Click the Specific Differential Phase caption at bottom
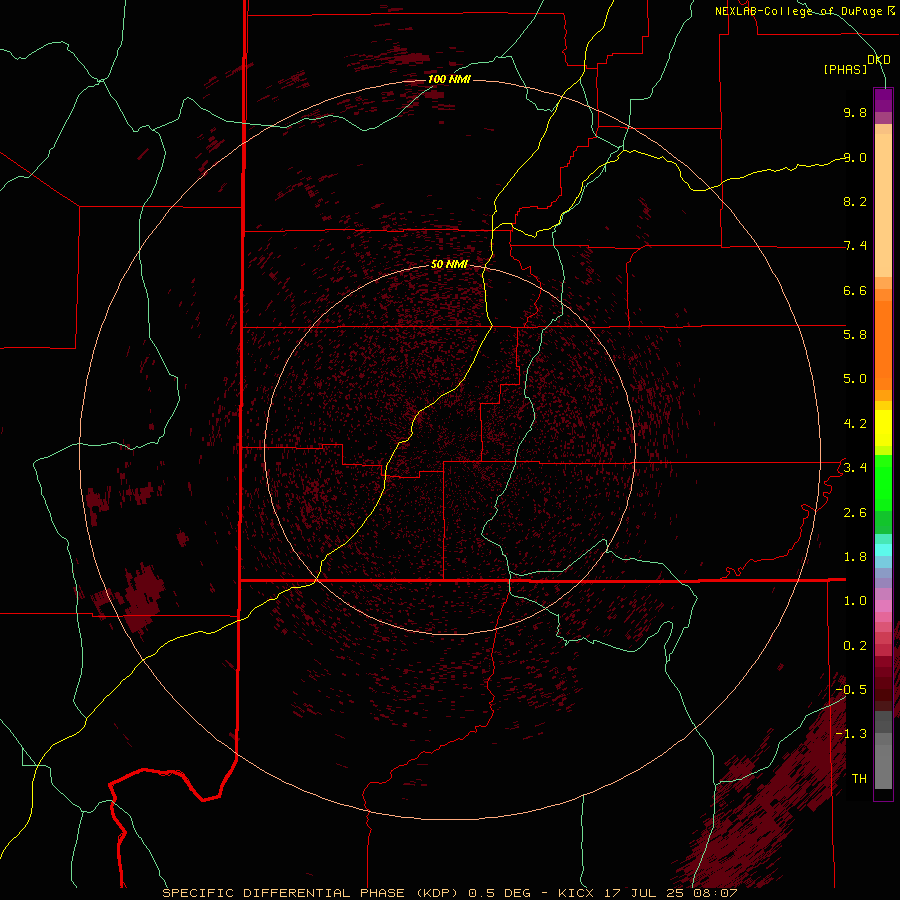Image resolution: width=900 pixels, height=900 pixels. [x=449, y=893]
